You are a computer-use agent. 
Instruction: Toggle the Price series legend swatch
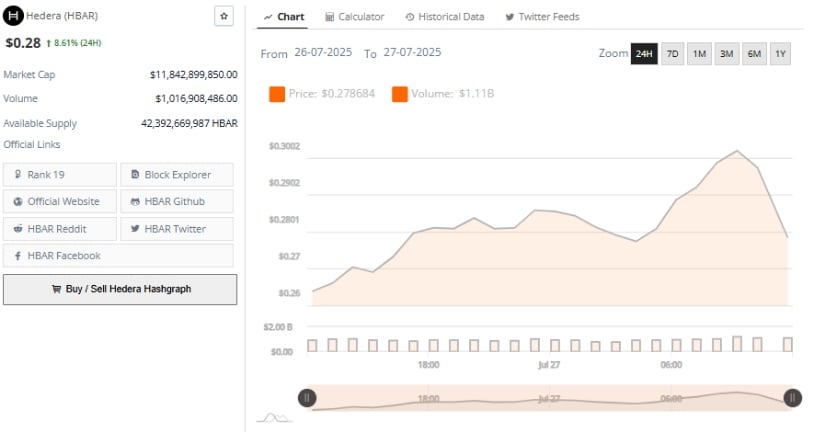point(277,94)
